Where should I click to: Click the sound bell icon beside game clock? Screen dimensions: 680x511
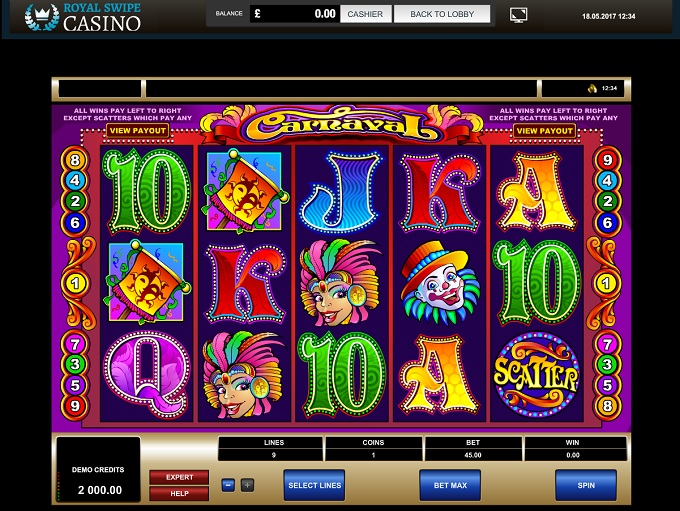tap(592, 88)
